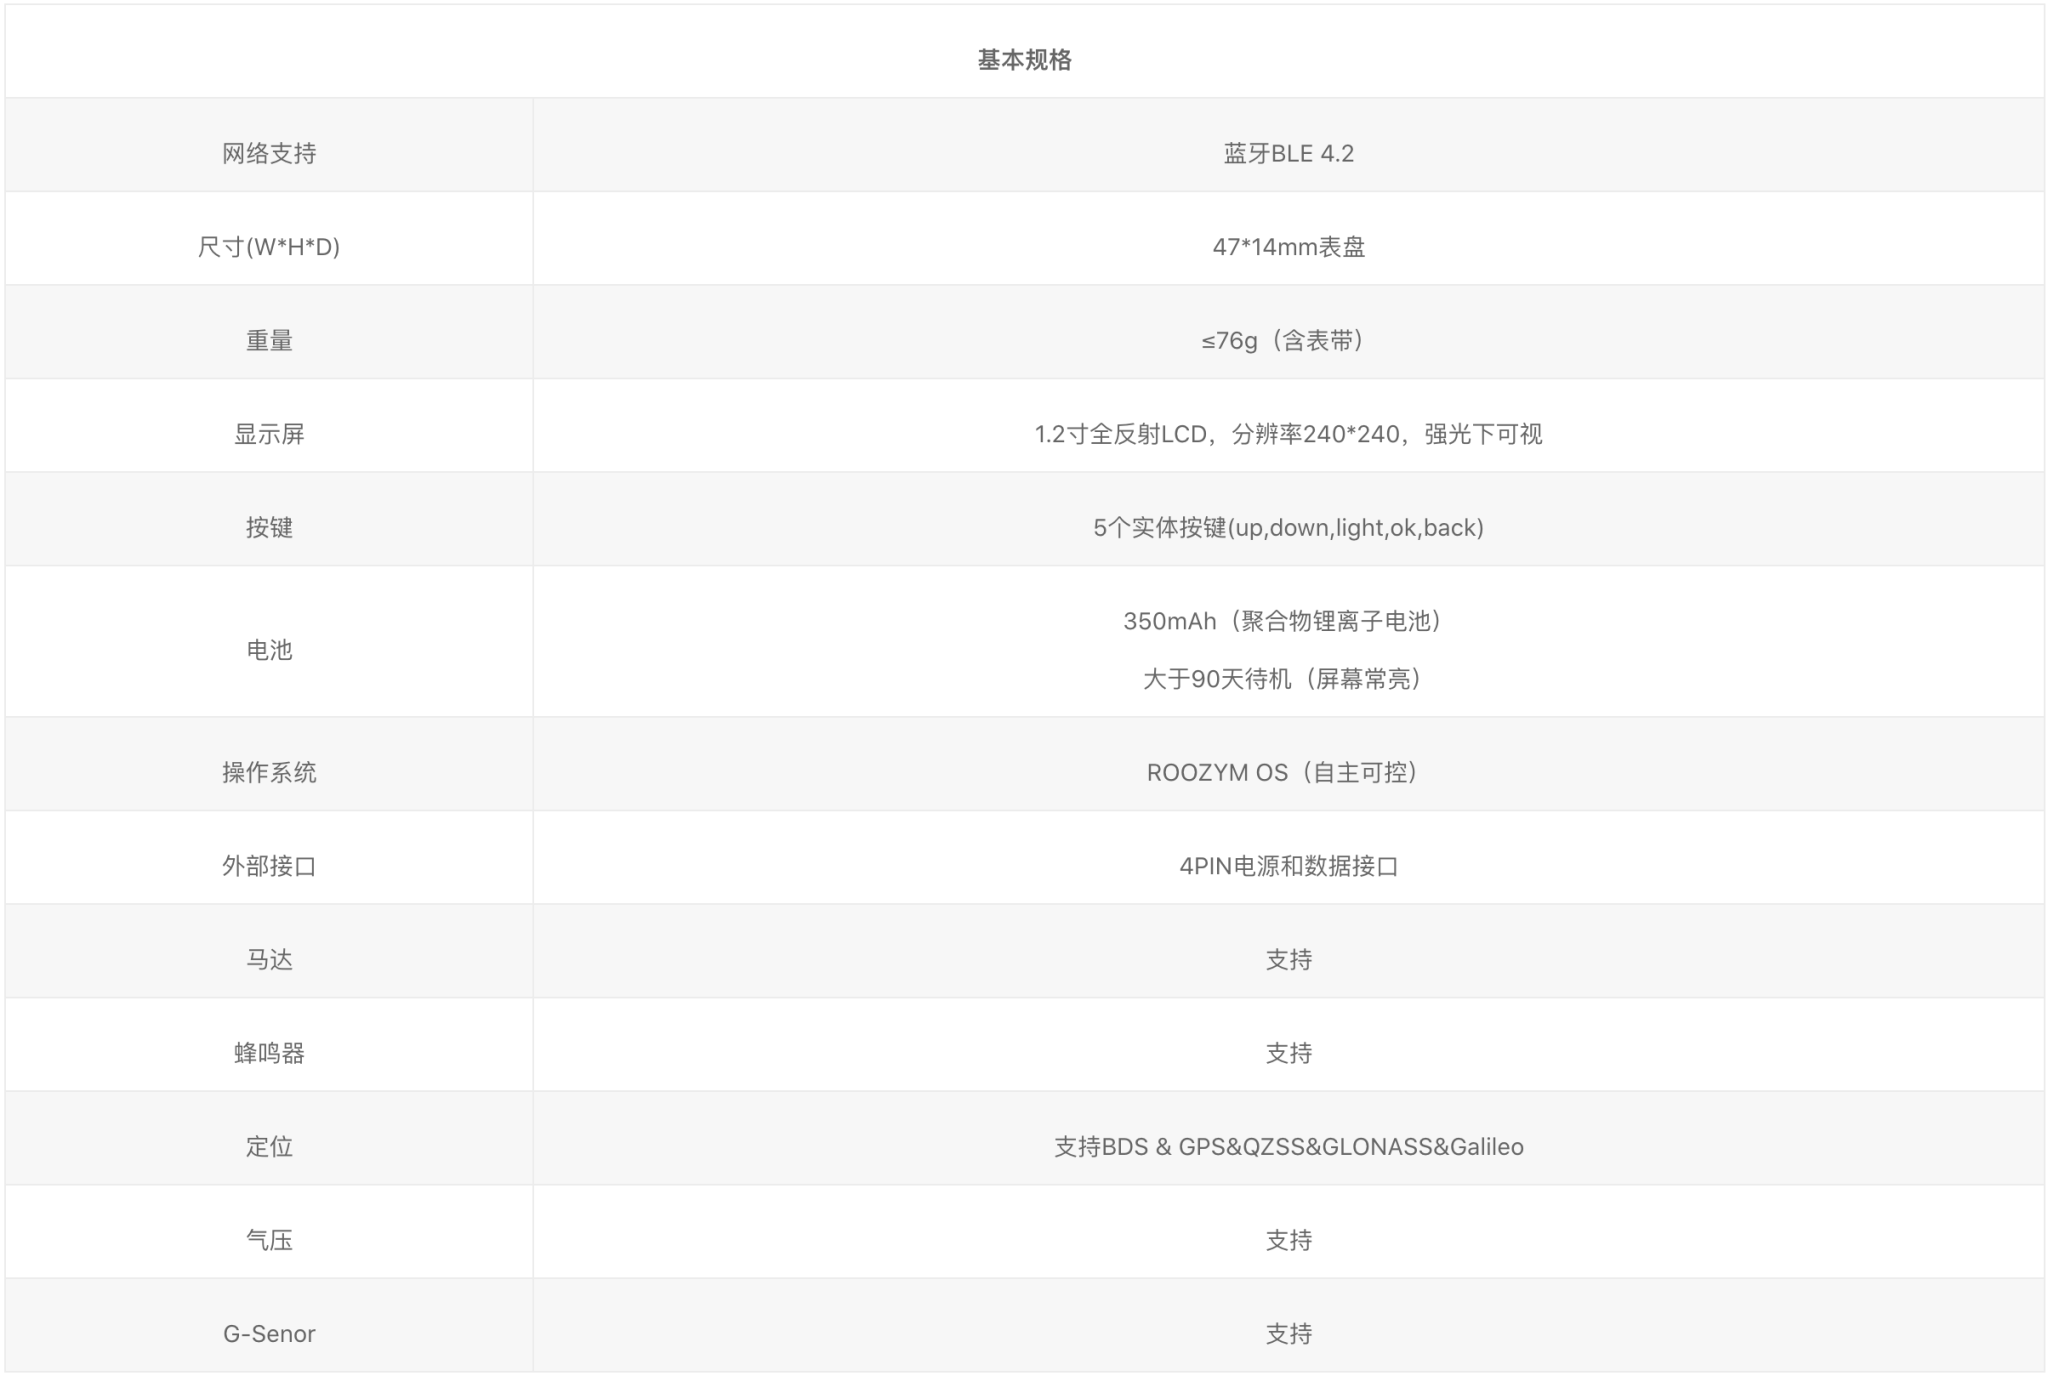Click the 4PIN电源和数据接口 value
The width and height of the screenshot is (2048, 1376).
pos(1288,866)
